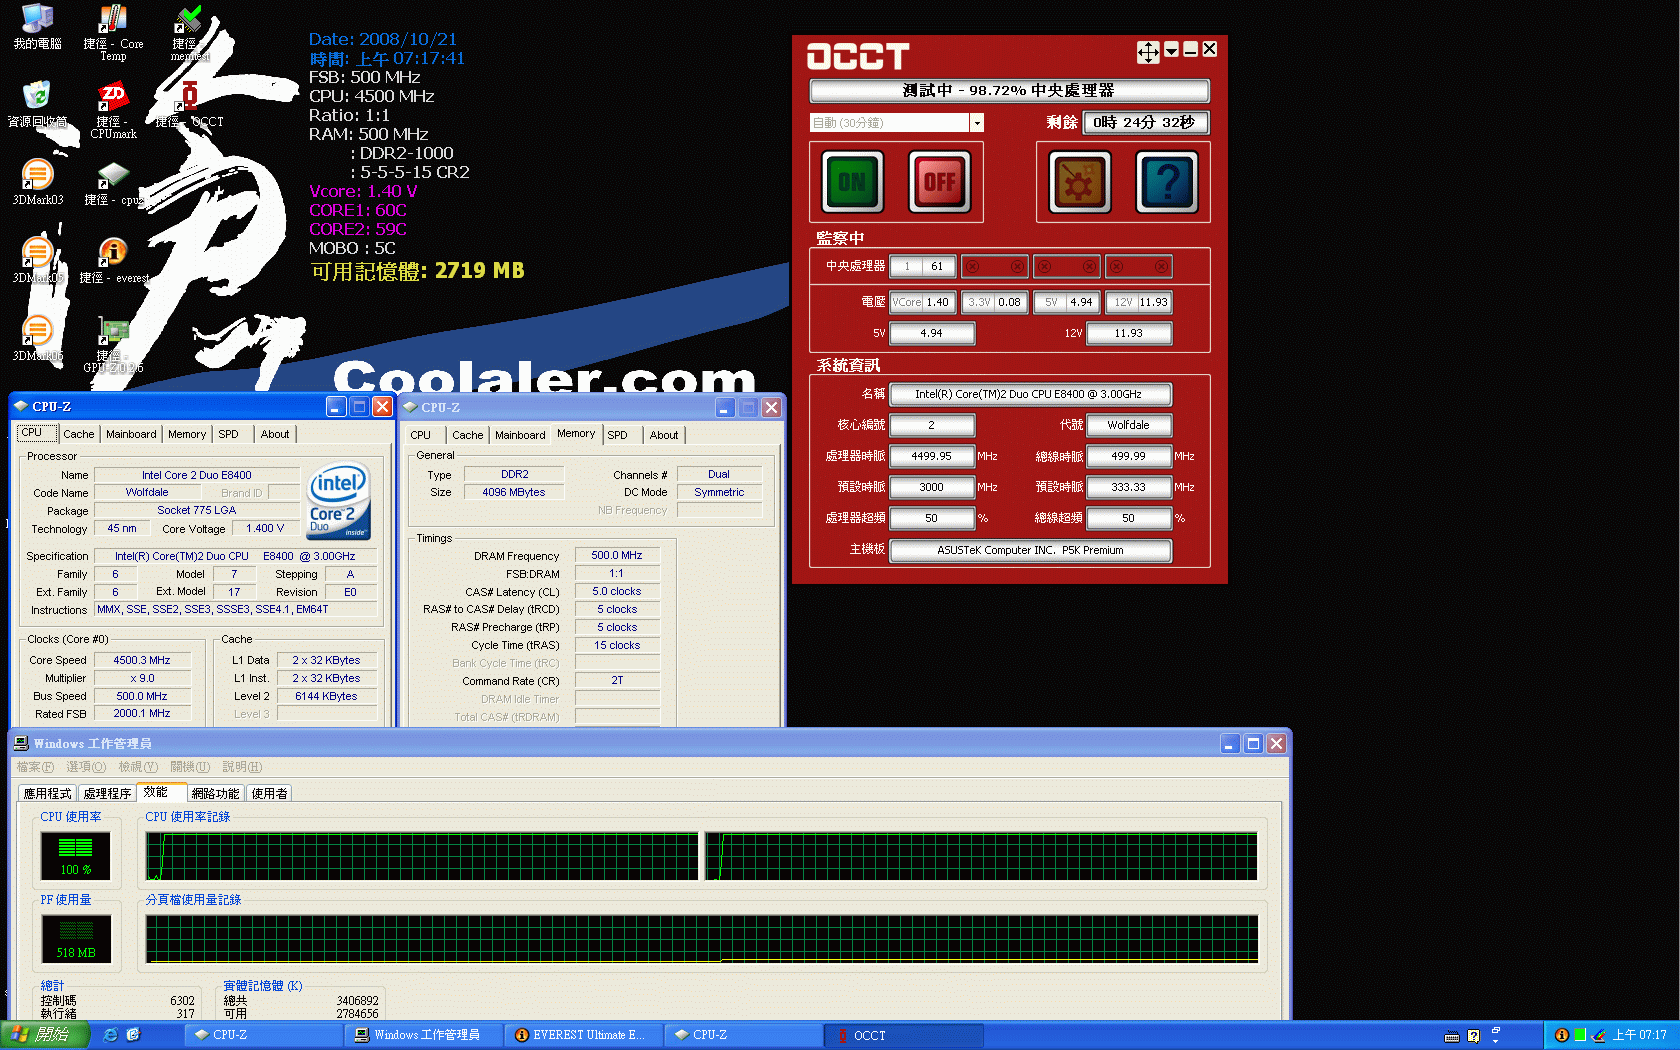This screenshot has width=1680, height=1050.
Task: Open About tab in left CPU-Z window
Action: 275,434
